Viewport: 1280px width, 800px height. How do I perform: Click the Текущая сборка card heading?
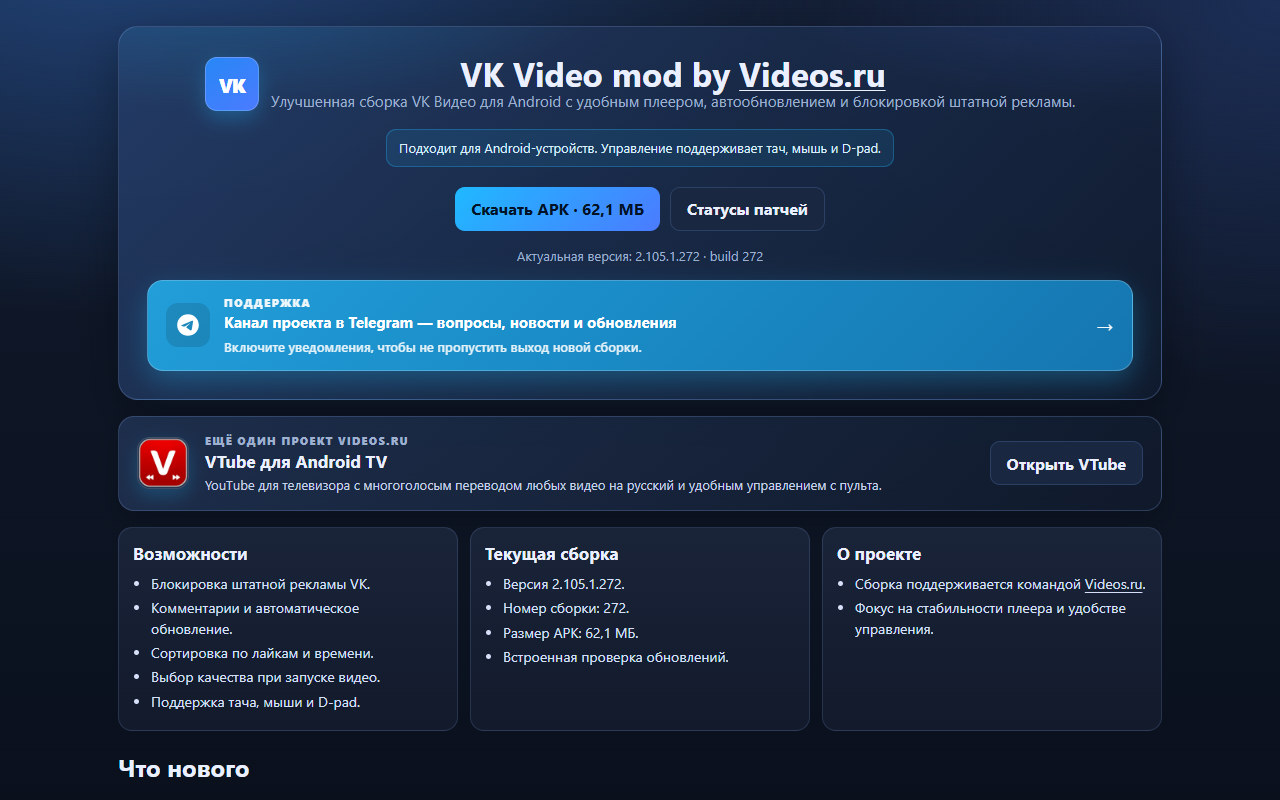[x=552, y=554]
